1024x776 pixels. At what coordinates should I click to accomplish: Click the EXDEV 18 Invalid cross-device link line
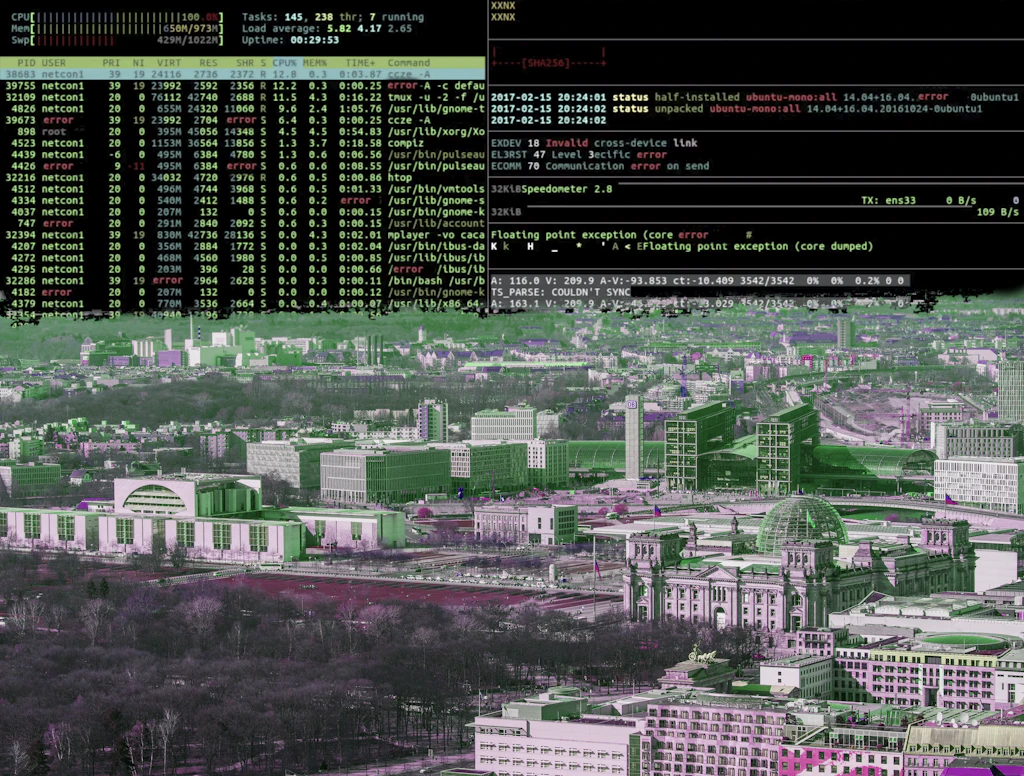point(594,143)
